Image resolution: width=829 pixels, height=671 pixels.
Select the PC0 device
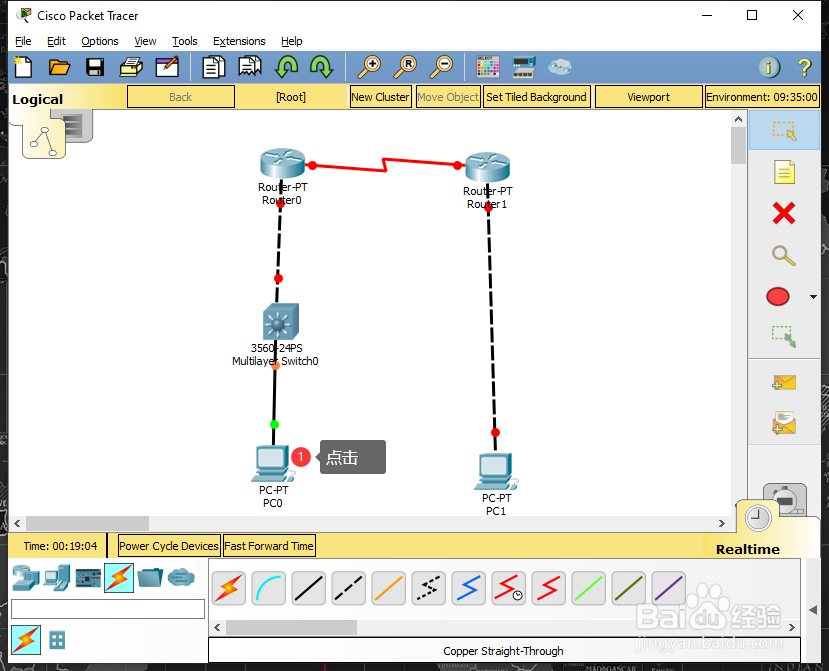(x=273, y=464)
